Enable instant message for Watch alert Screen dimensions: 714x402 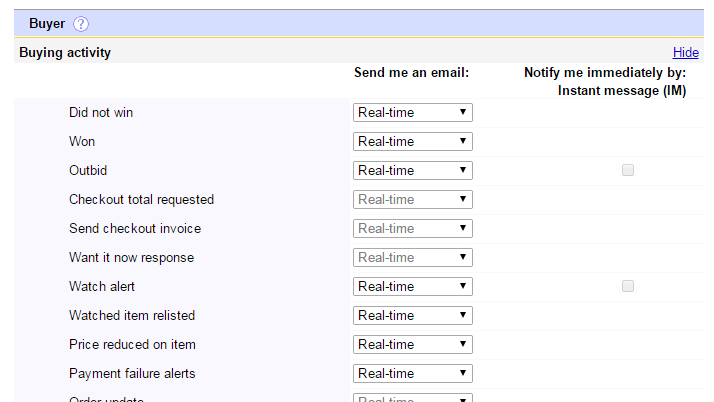[x=628, y=286]
